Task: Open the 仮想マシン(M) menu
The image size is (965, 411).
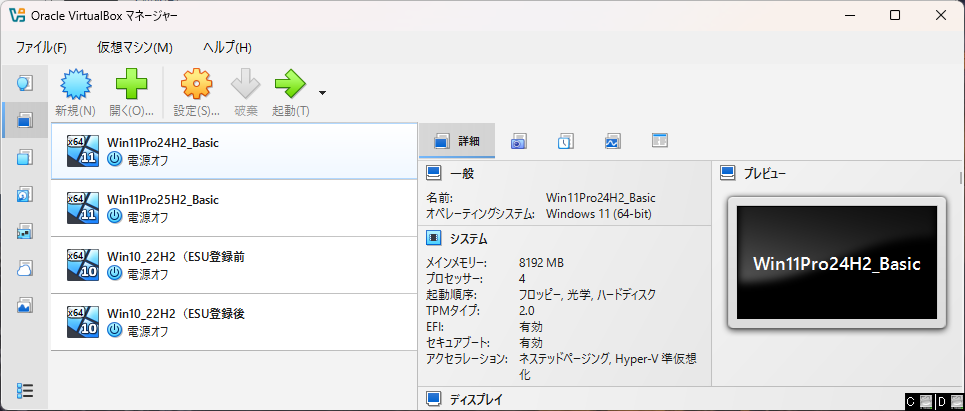Action: (x=135, y=47)
